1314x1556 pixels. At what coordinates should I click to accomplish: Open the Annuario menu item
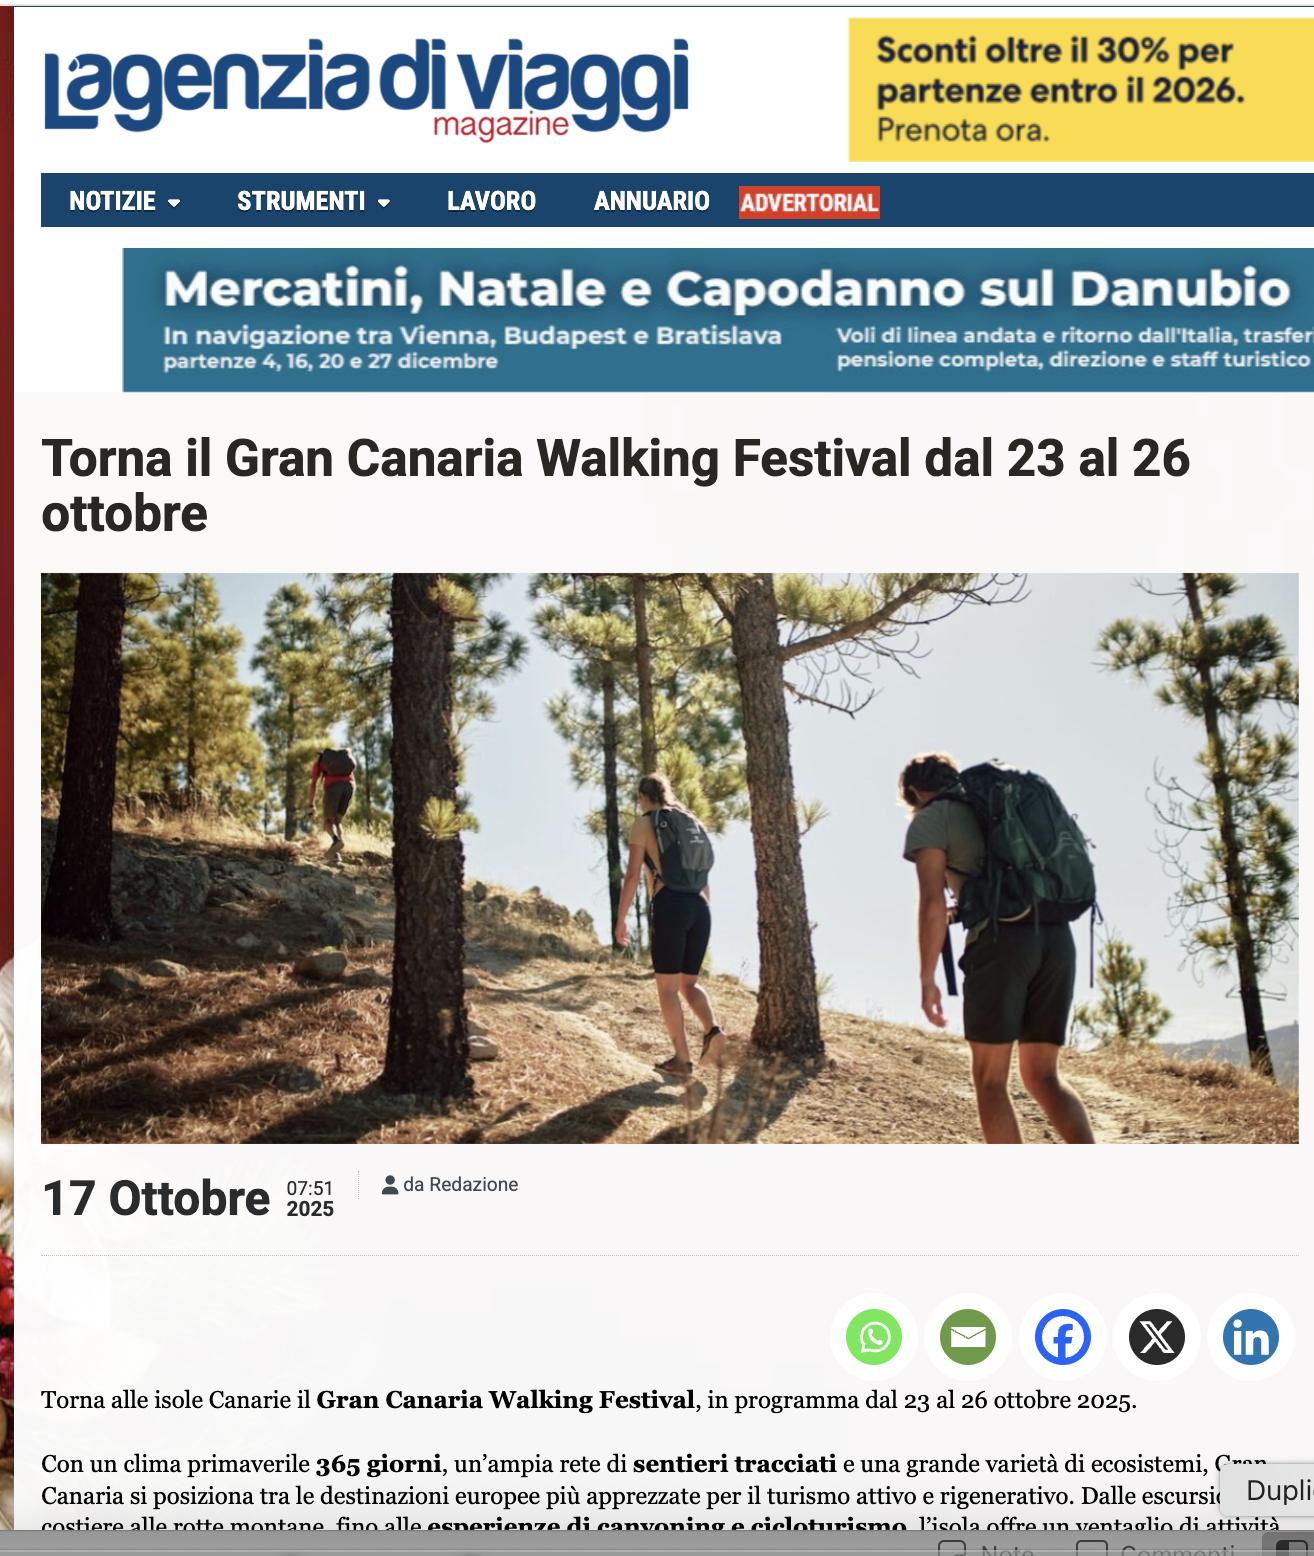(652, 201)
